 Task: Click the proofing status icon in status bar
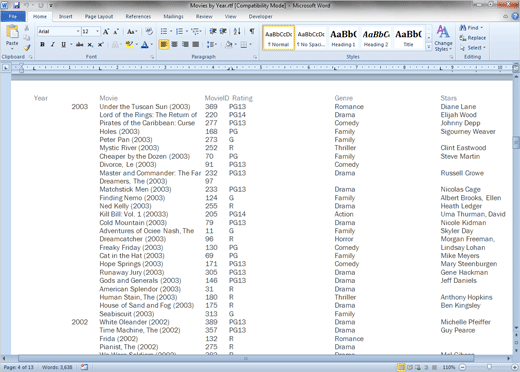pyautogui.click(x=84, y=367)
